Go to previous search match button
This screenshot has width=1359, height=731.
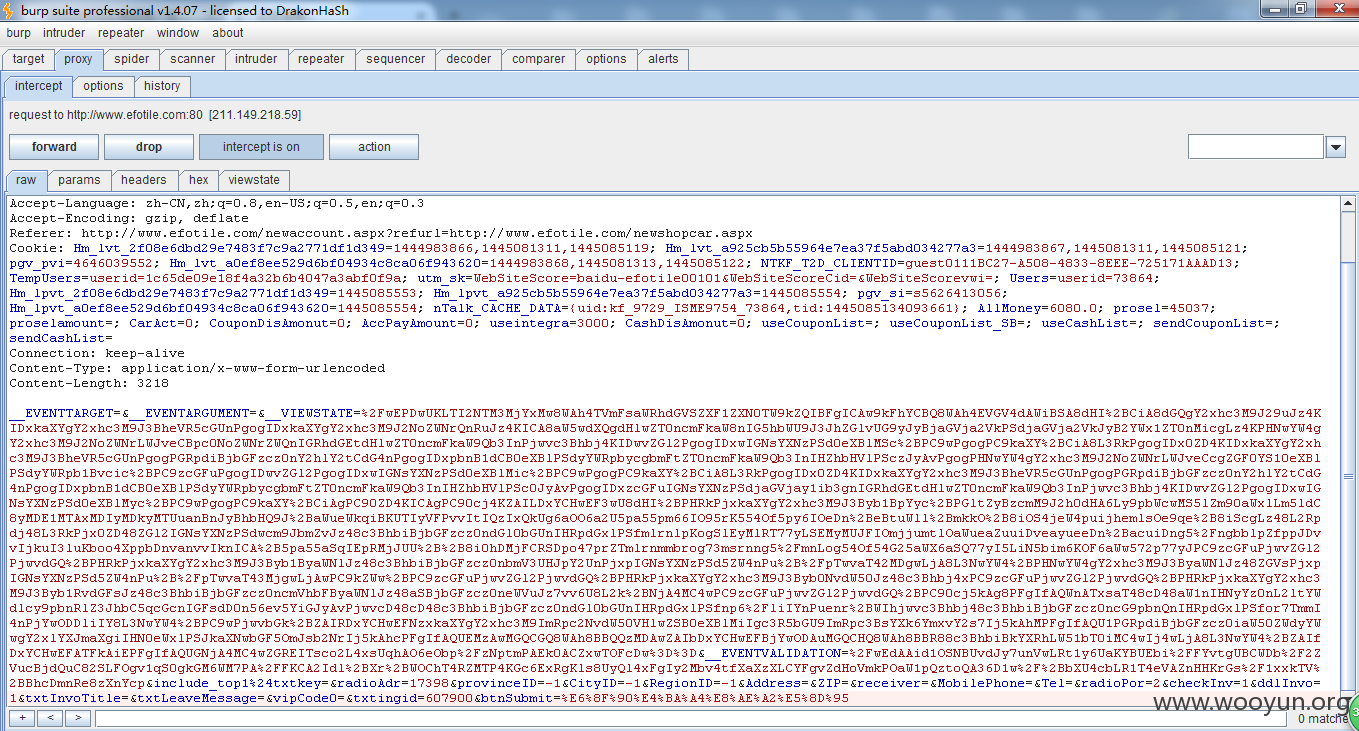click(x=50, y=718)
